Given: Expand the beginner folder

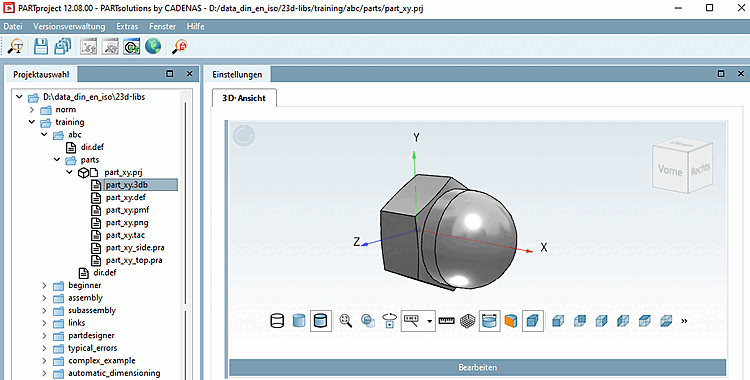Looking at the screenshot, I should point(44,285).
